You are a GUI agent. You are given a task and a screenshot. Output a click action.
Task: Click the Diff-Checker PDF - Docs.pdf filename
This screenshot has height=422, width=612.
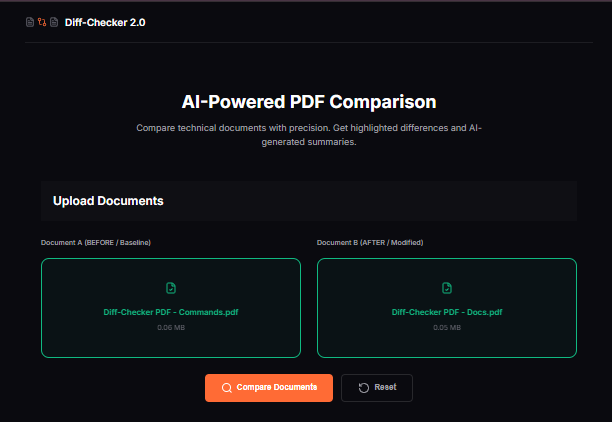click(447, 312)
